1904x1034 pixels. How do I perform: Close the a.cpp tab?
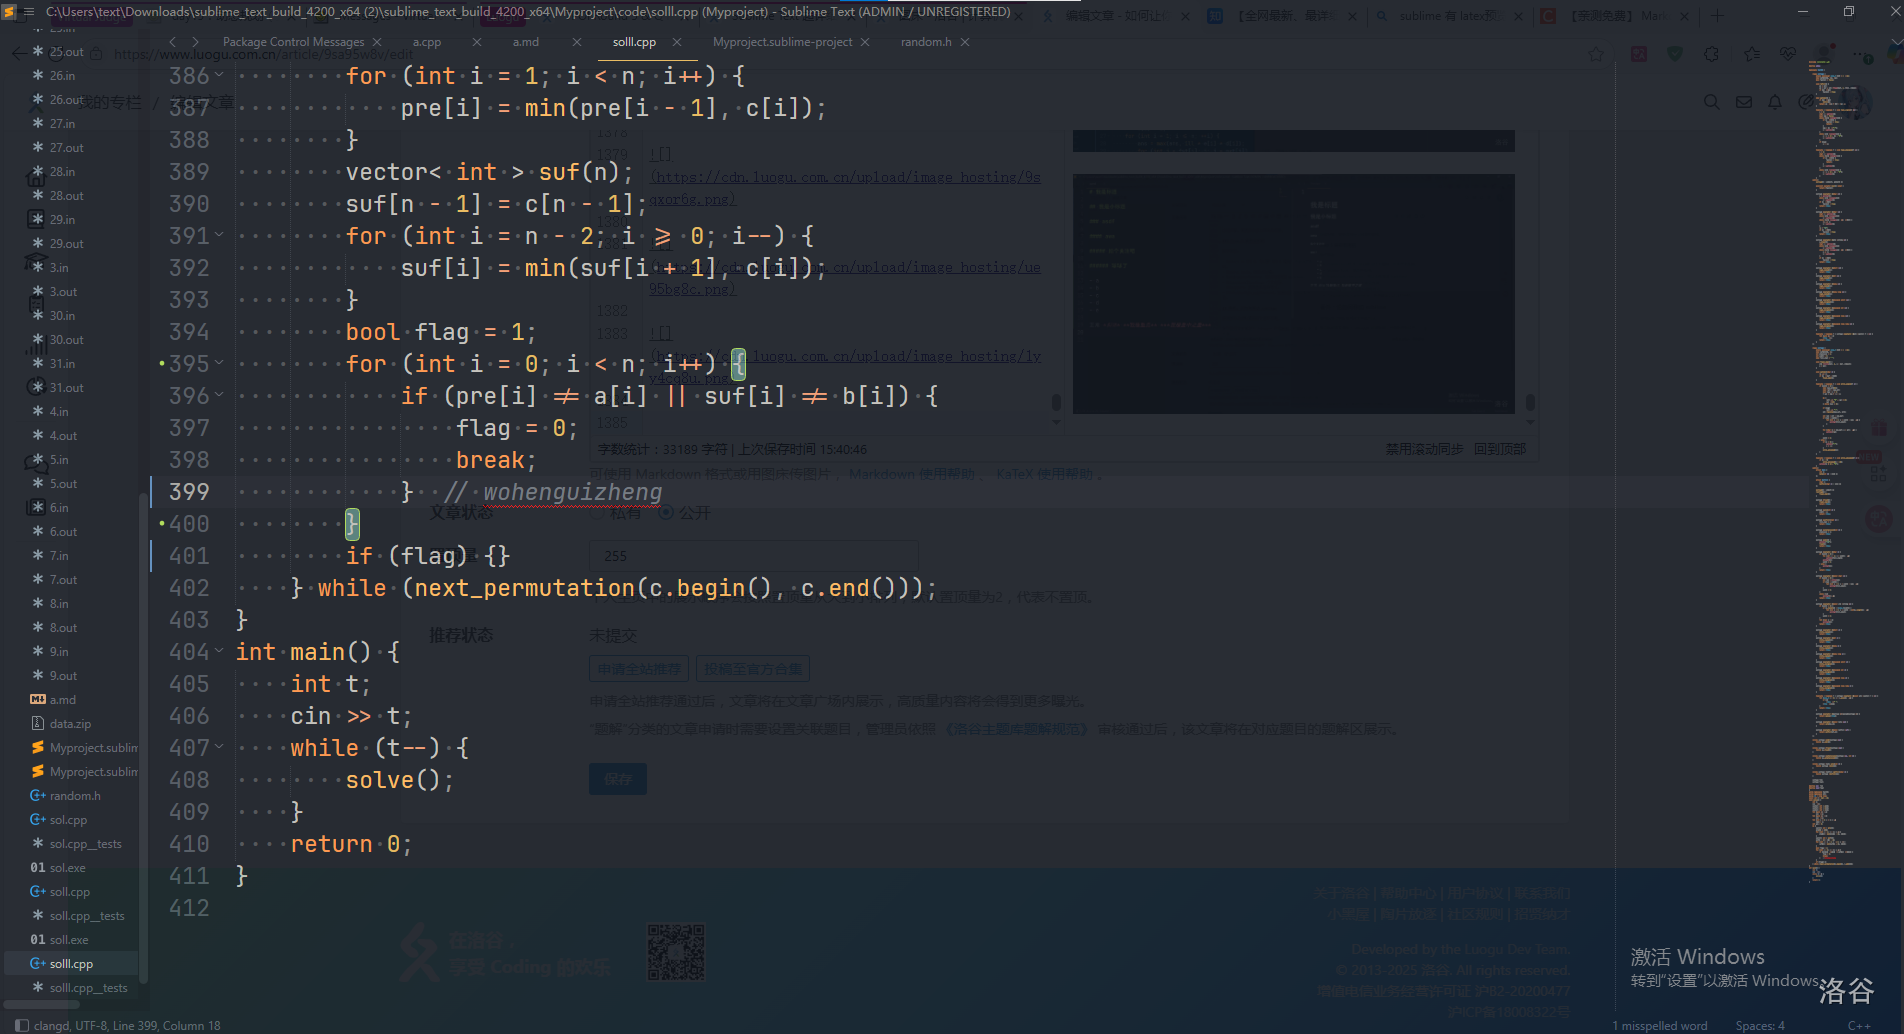click(477, 42)
